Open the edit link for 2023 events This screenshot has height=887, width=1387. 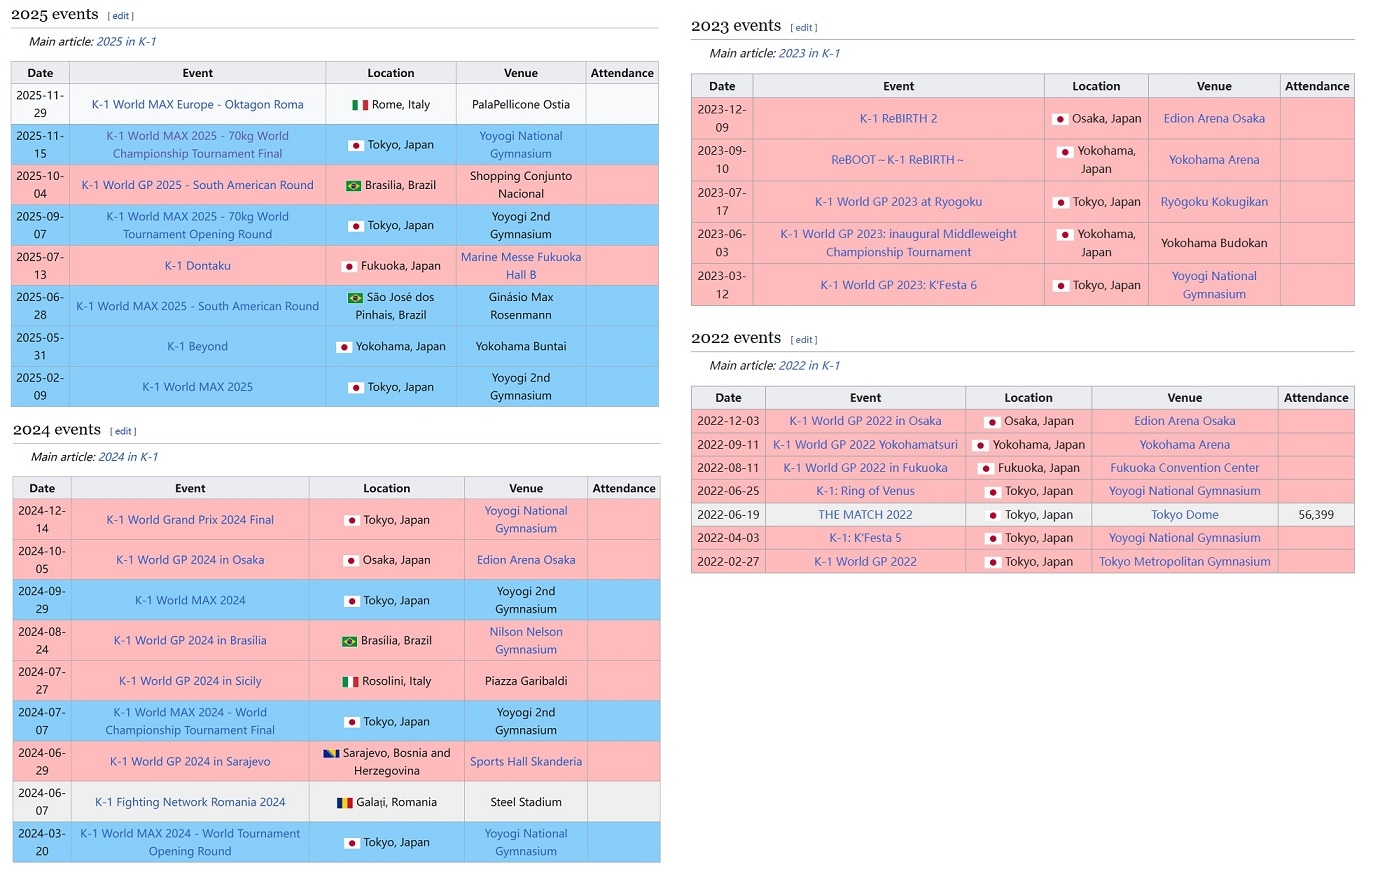click(804, 28)
